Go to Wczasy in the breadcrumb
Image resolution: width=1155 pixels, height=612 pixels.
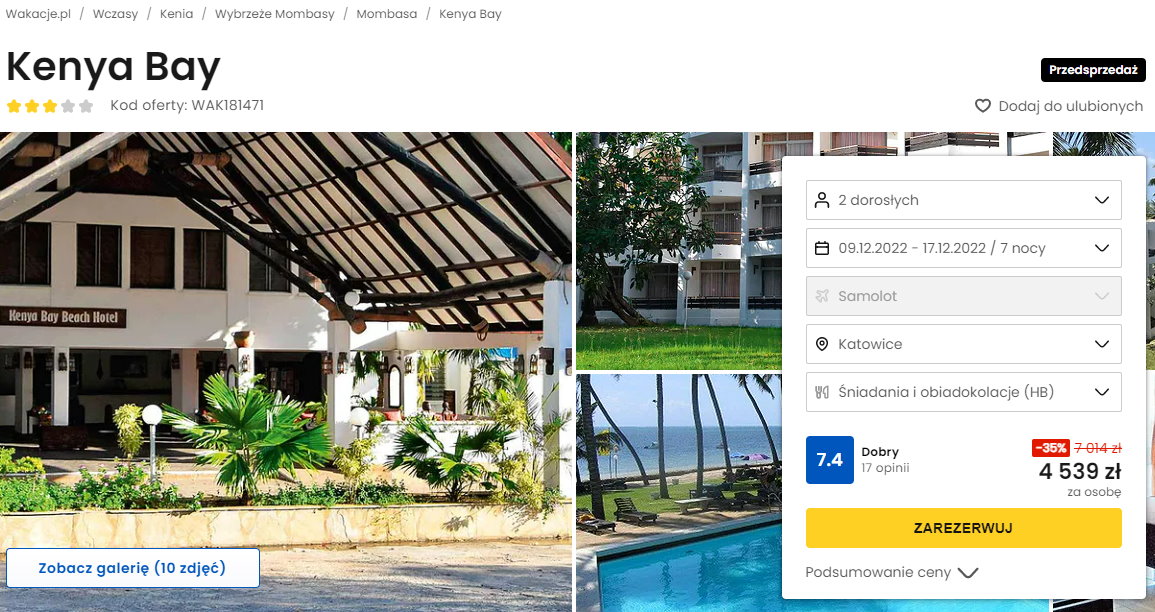[115, 14]
